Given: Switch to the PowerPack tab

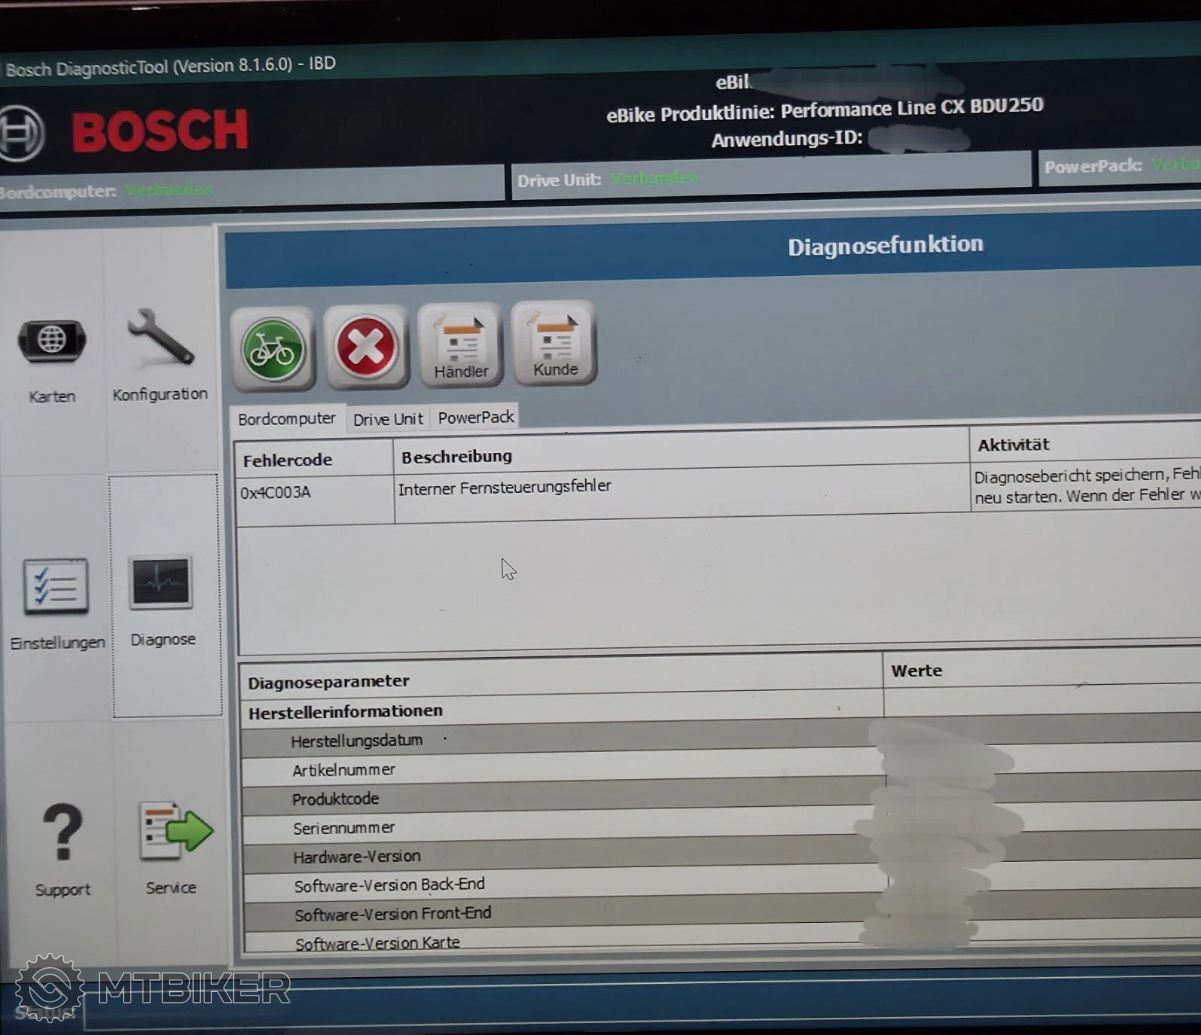Looking at the screenshot, I should 476,417.
